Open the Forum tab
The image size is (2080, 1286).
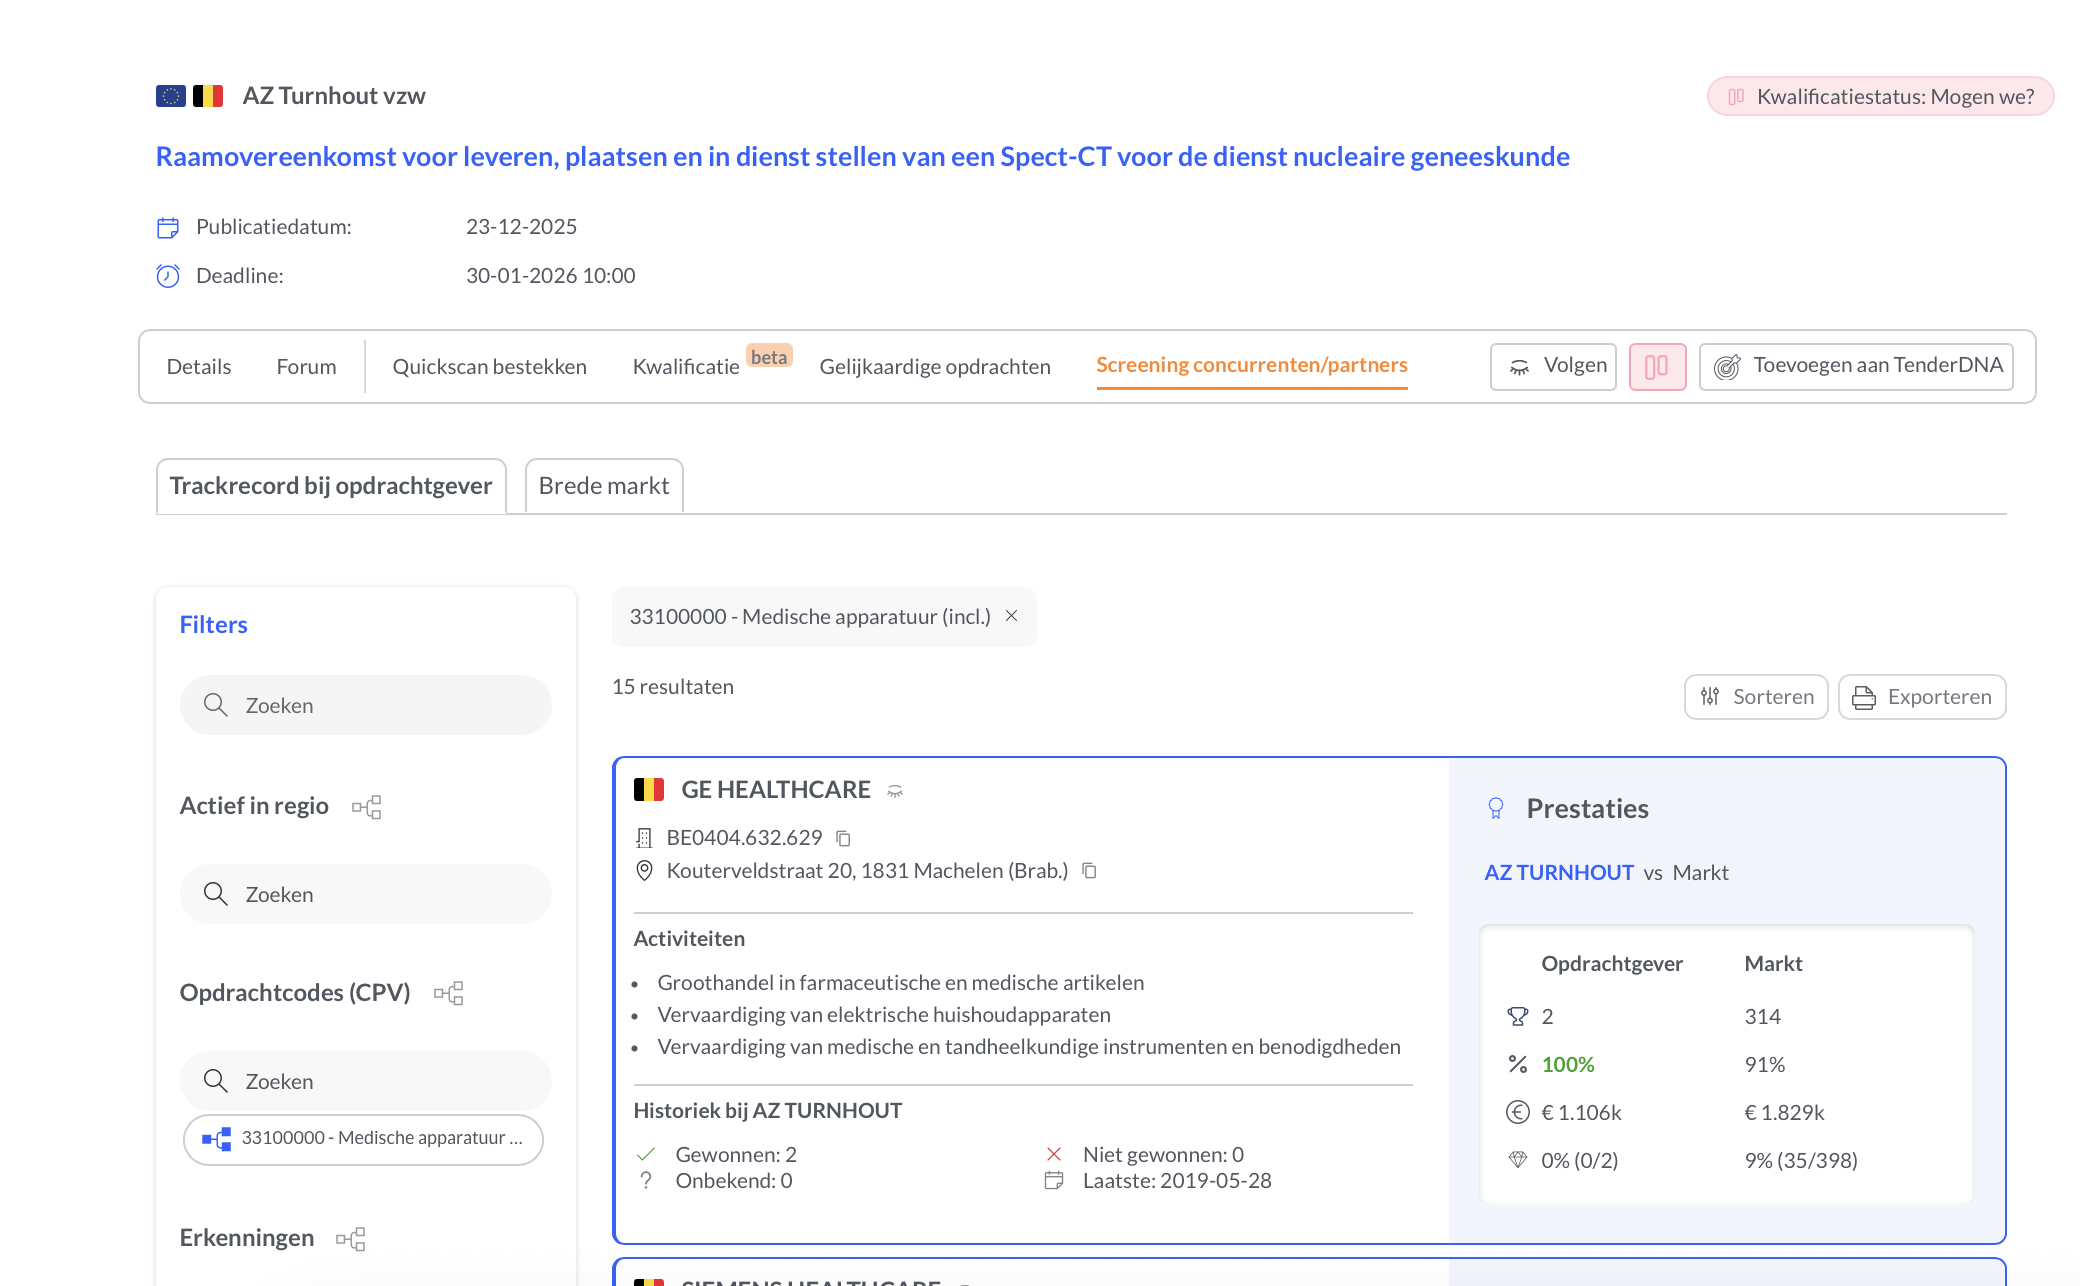click(306, 366)
